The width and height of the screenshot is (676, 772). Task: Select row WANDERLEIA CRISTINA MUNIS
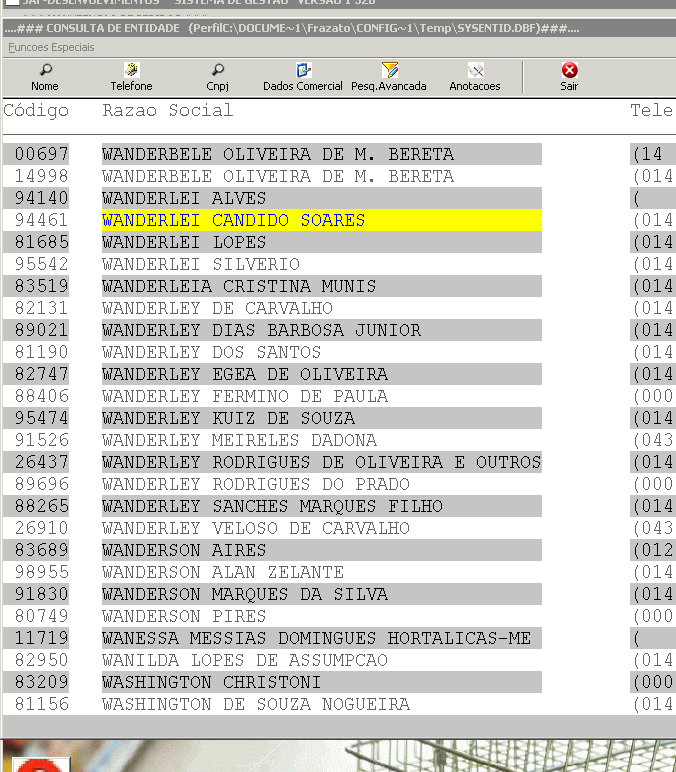pyautogui.click(x=322, y=286)
